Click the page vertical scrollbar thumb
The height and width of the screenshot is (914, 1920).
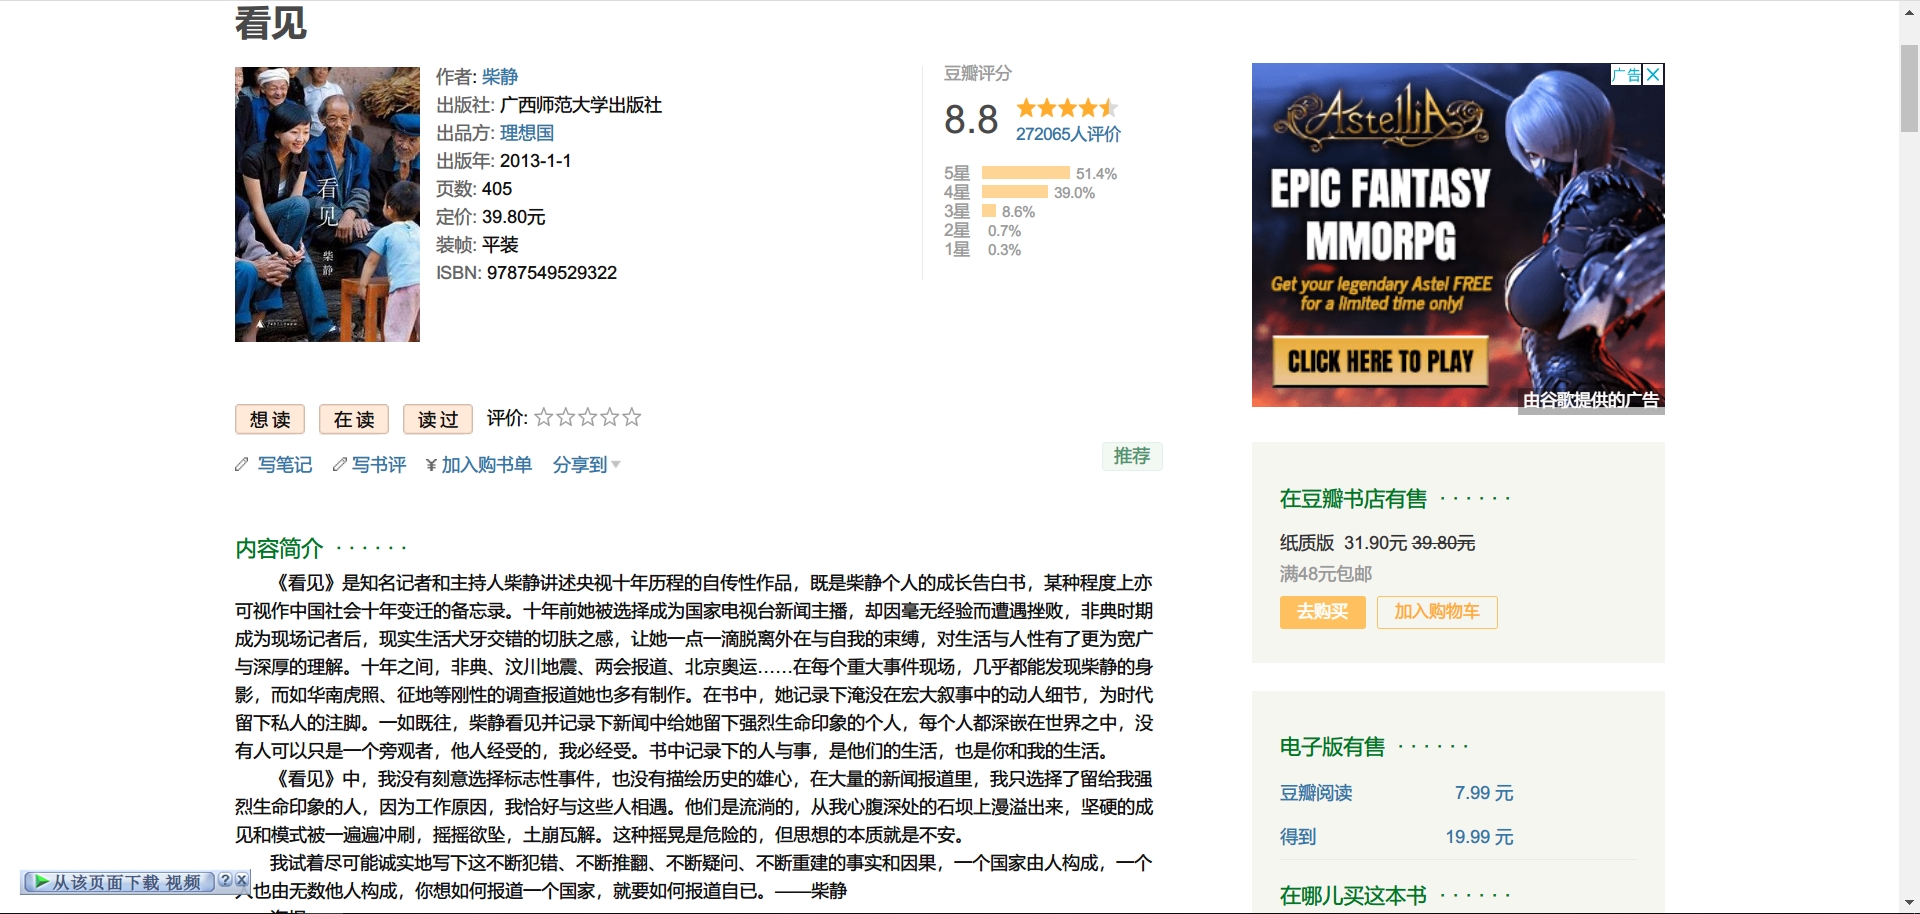pyautogui.click(x=1909, y=88)
